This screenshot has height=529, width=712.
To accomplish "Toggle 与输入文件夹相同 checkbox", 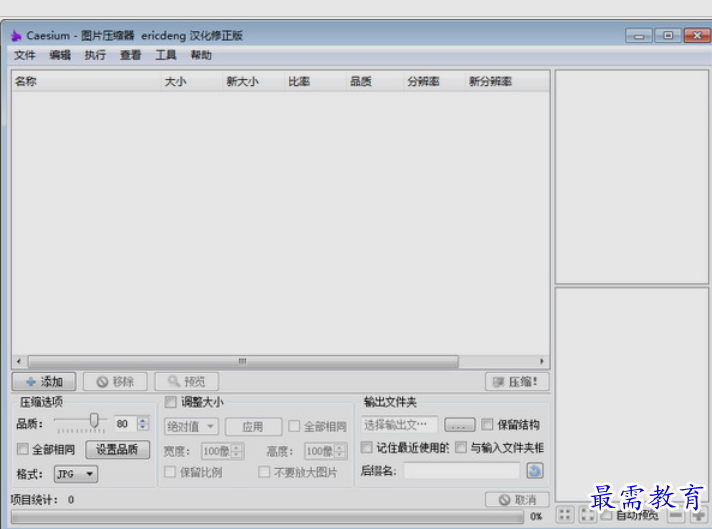I will click(461, 447).
